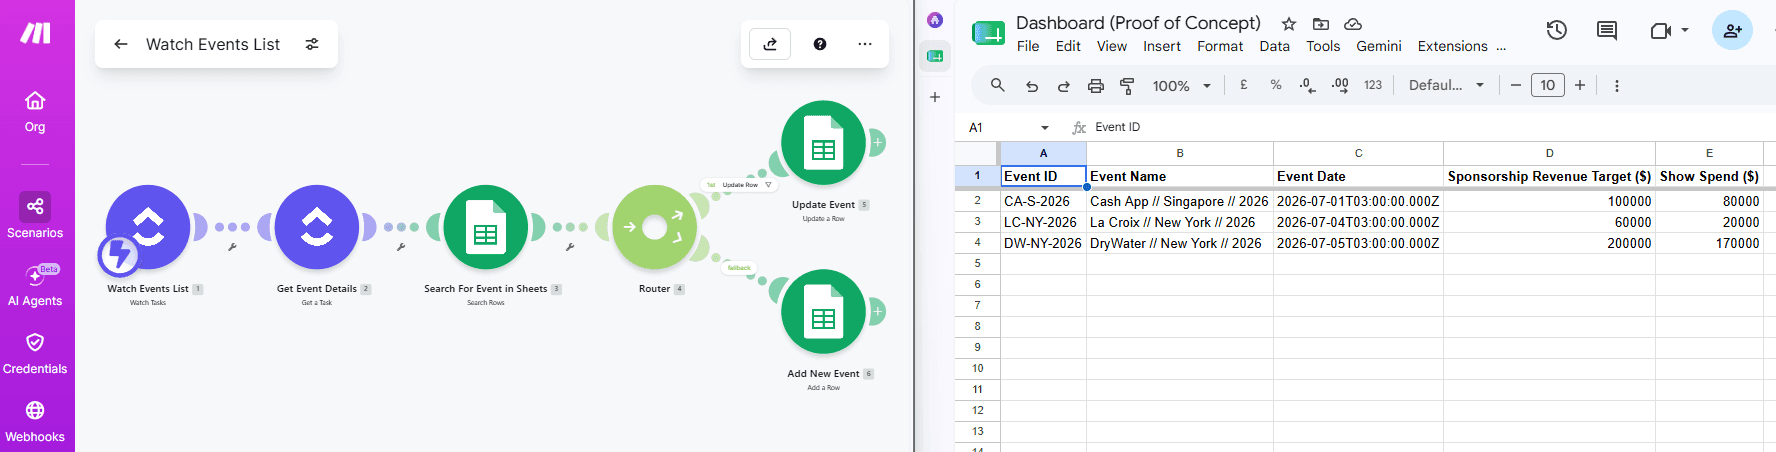The width and height of the screenshot is (1776, 452).
Task: Open the Format menu in Sheets
Action: click(1220, 46)
